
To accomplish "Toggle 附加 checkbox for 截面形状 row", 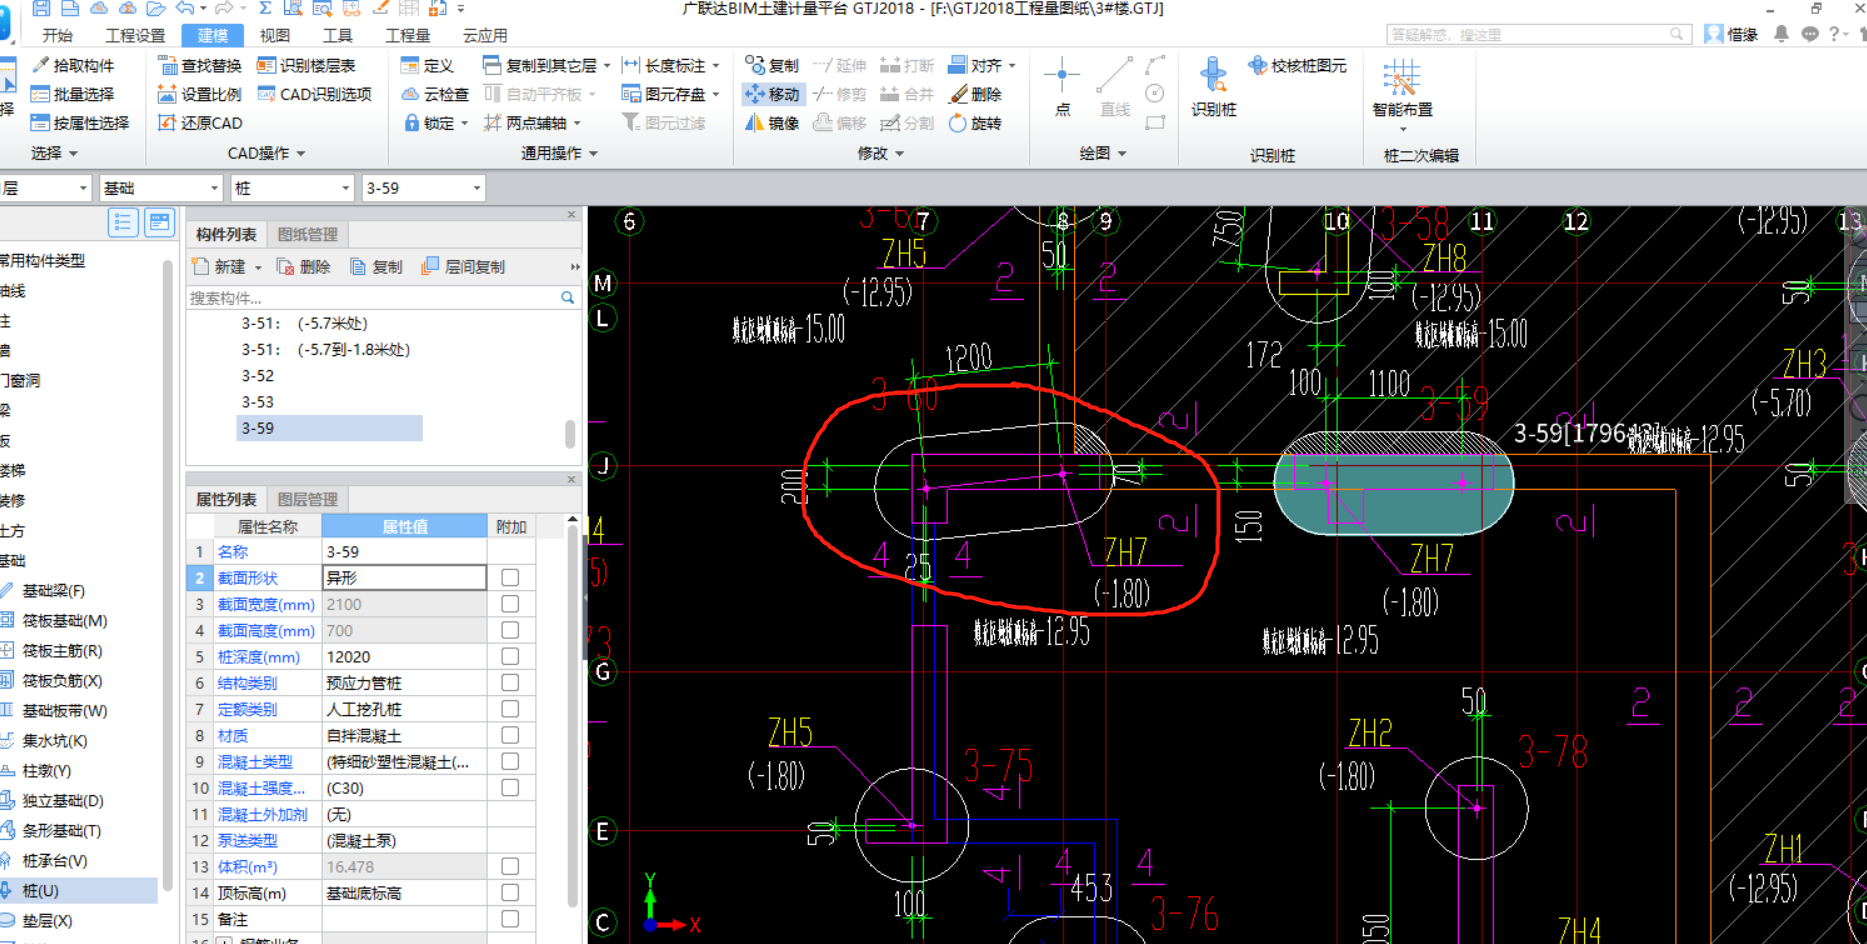I will pyautogui.click(x=510, y=578).
